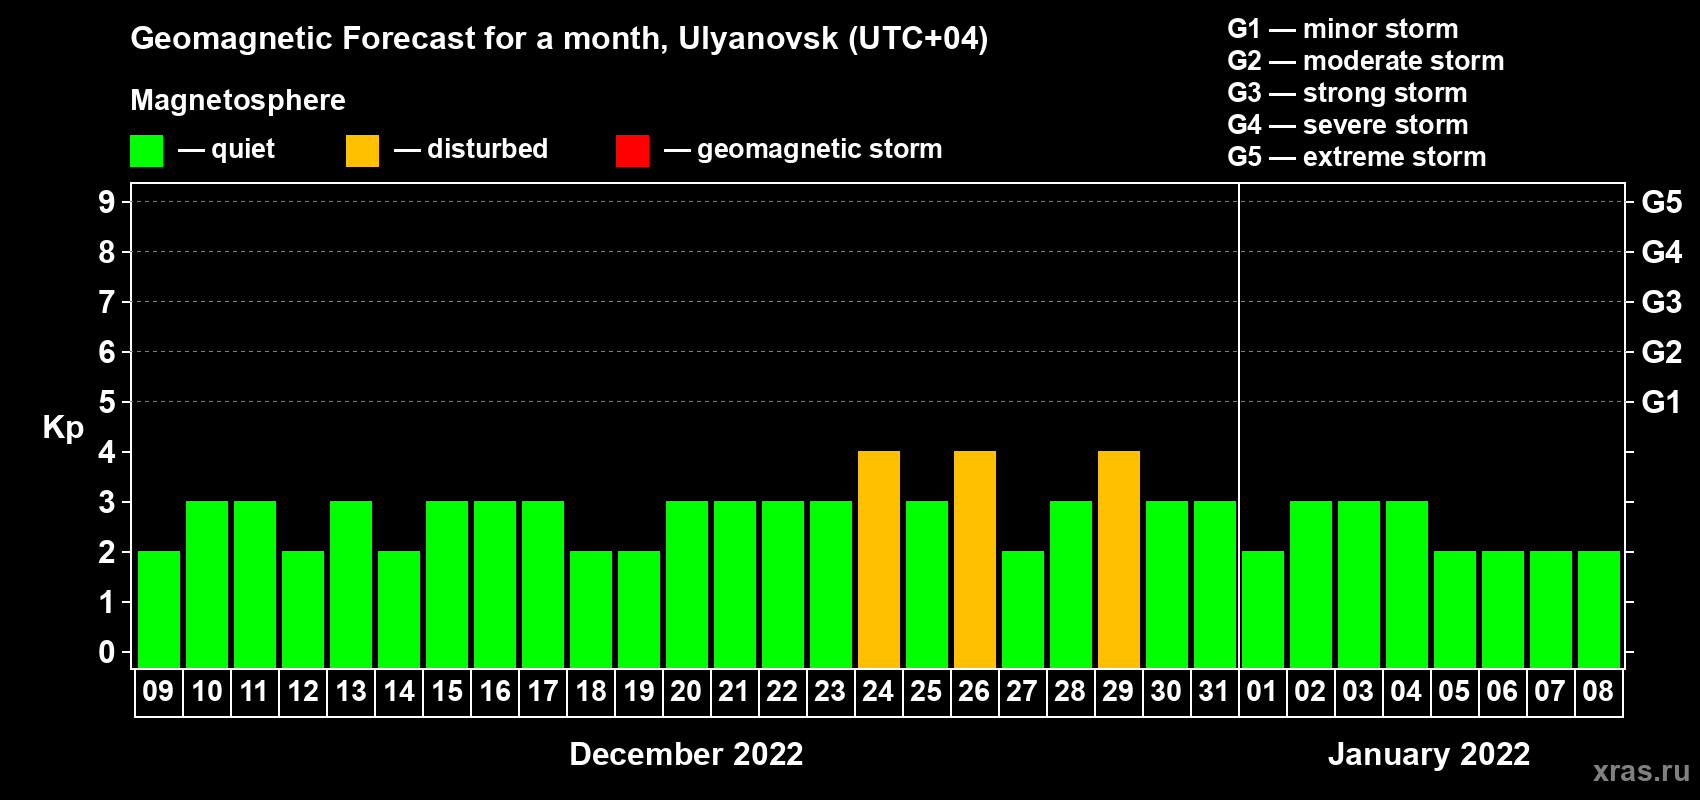Click date label 15 on axis
1700x800 pixels.
coord(447,692)
